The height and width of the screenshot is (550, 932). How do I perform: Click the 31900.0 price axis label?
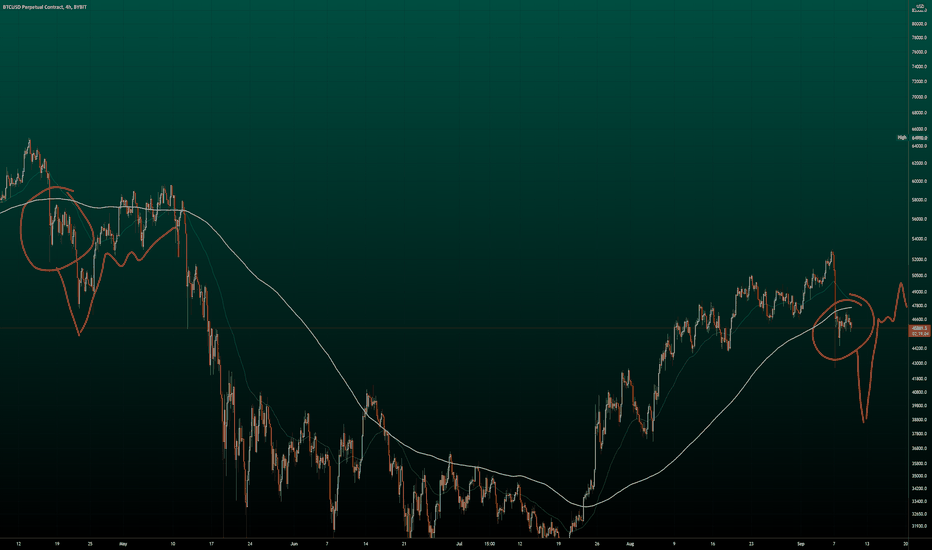point(919,526)
